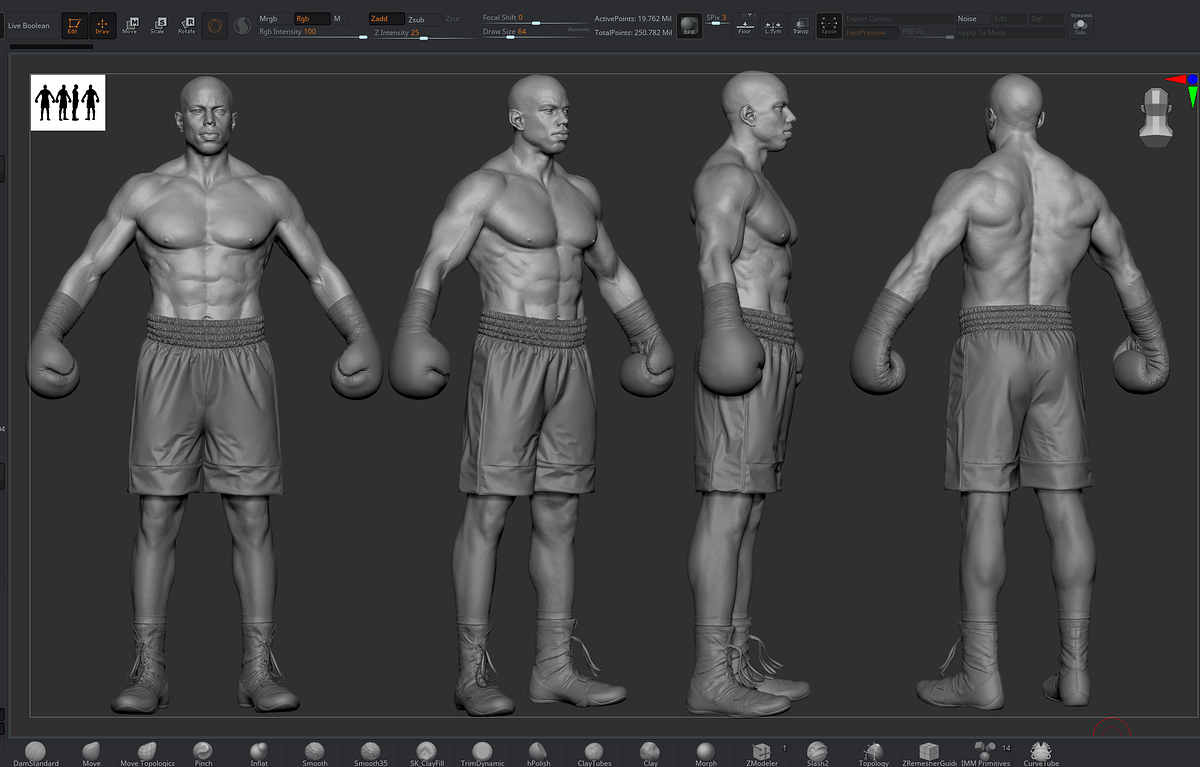Select the SK_ClayFill brush

427,754
